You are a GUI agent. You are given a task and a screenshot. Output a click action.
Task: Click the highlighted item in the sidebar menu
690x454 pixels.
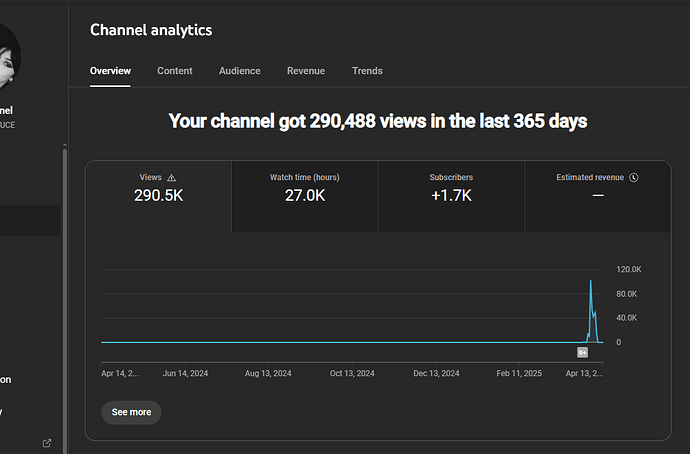[28, 221]
